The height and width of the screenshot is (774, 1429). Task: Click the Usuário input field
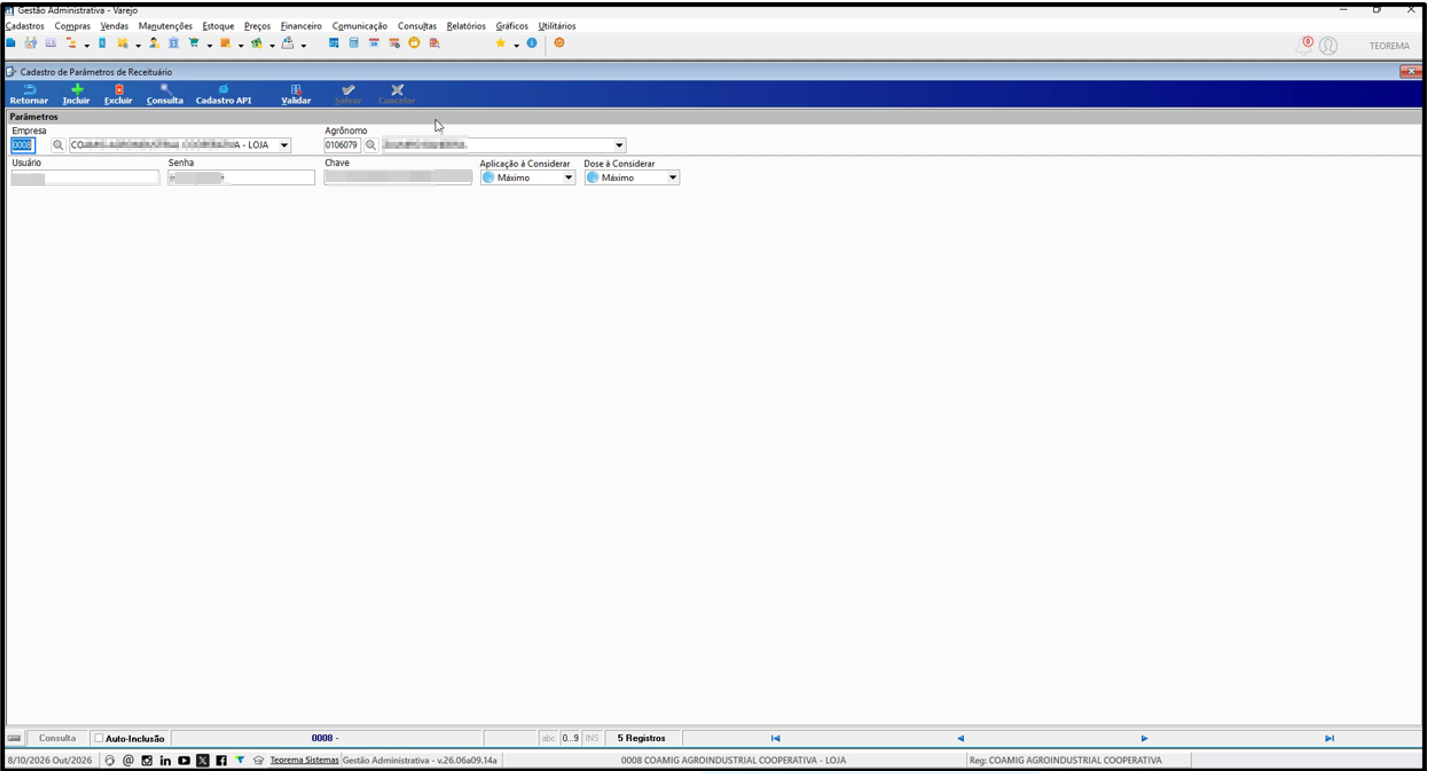tap(85, 178)
